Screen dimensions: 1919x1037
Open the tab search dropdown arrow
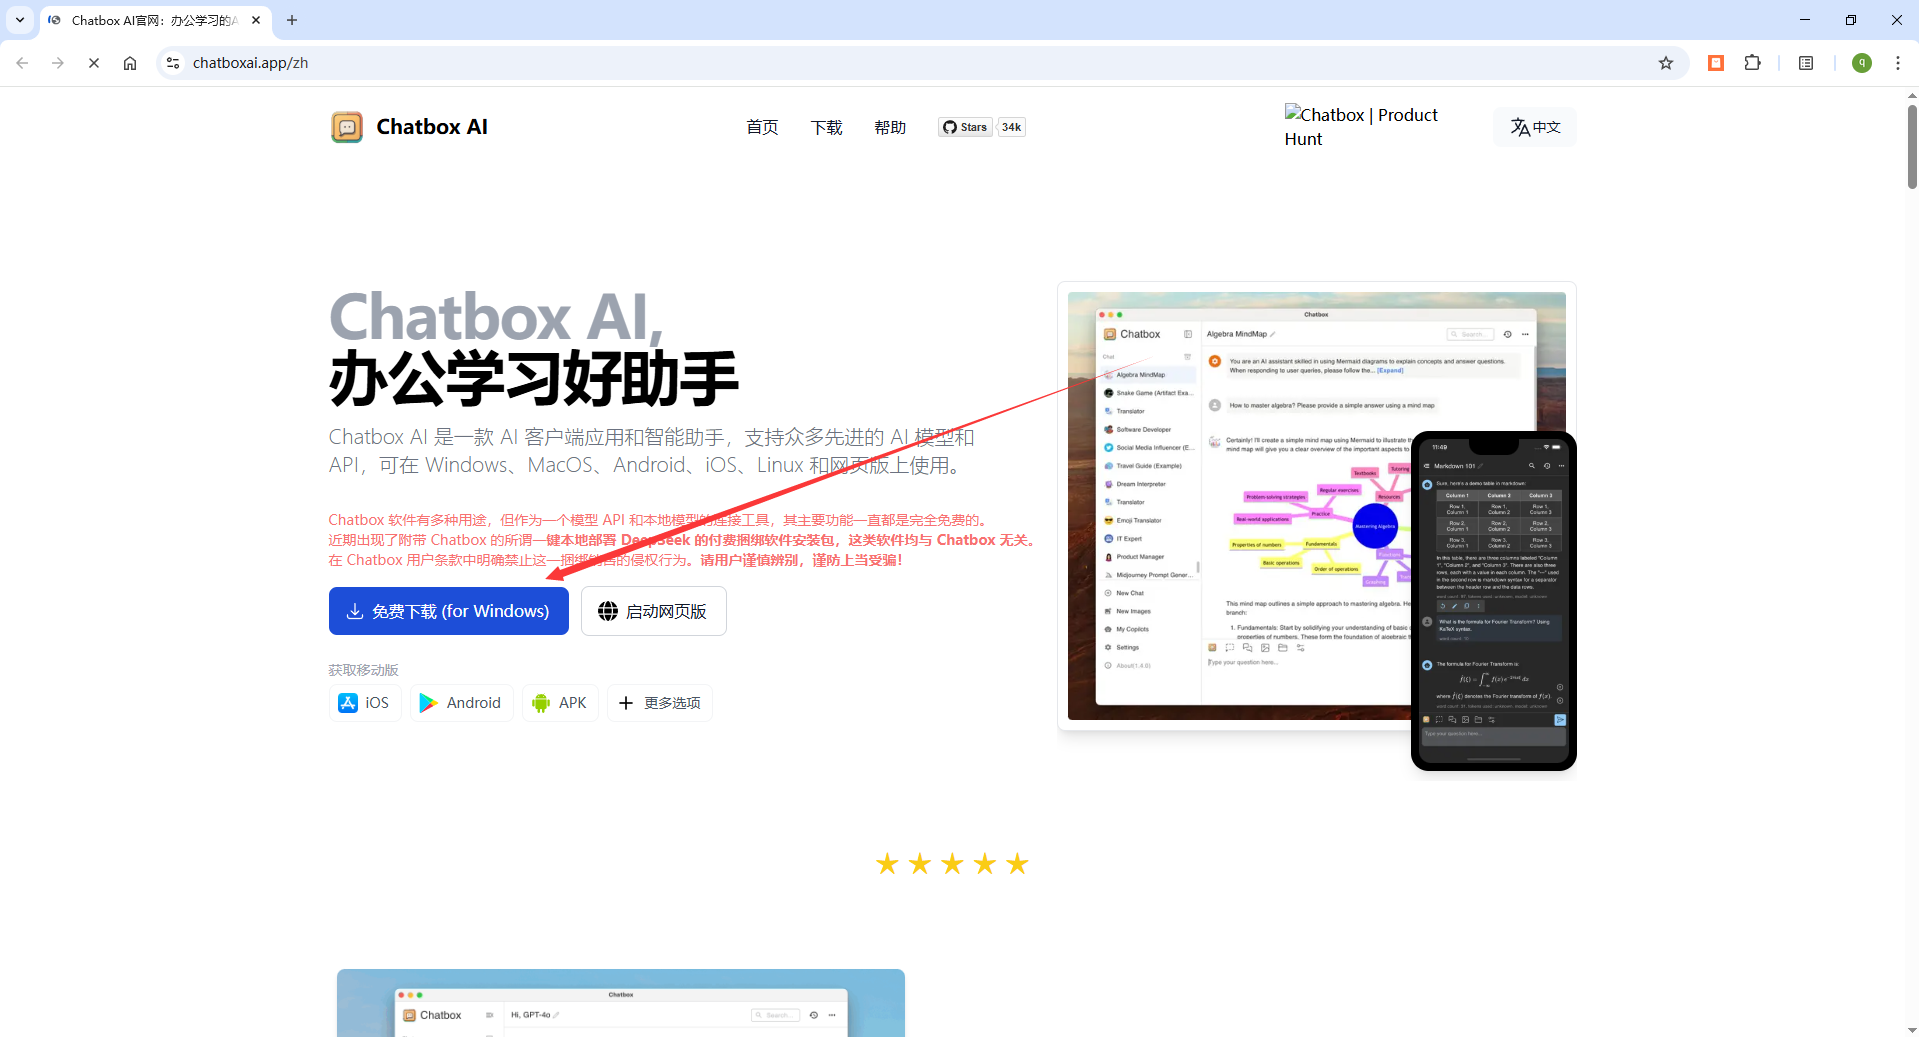coord(20,20)
